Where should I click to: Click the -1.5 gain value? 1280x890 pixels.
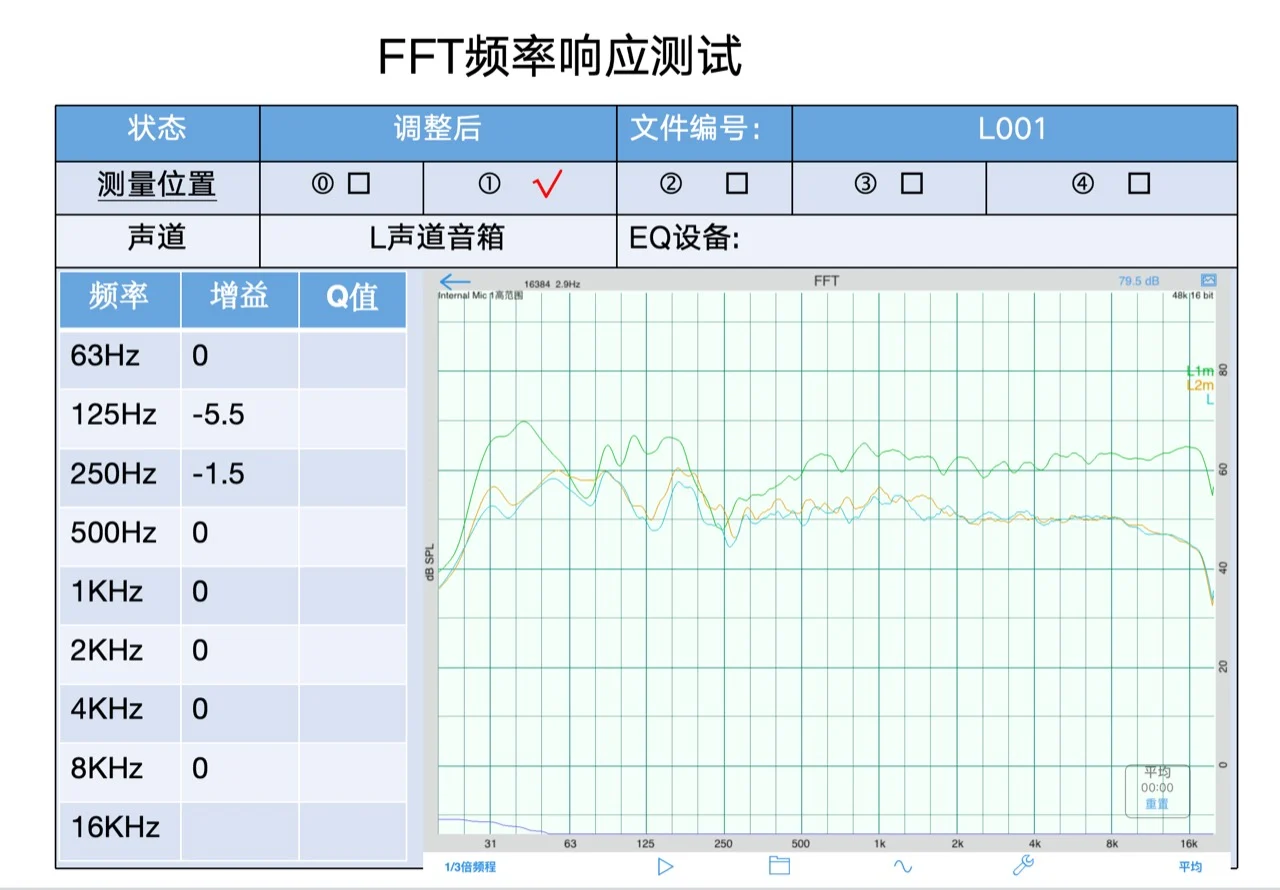[218, 474]
